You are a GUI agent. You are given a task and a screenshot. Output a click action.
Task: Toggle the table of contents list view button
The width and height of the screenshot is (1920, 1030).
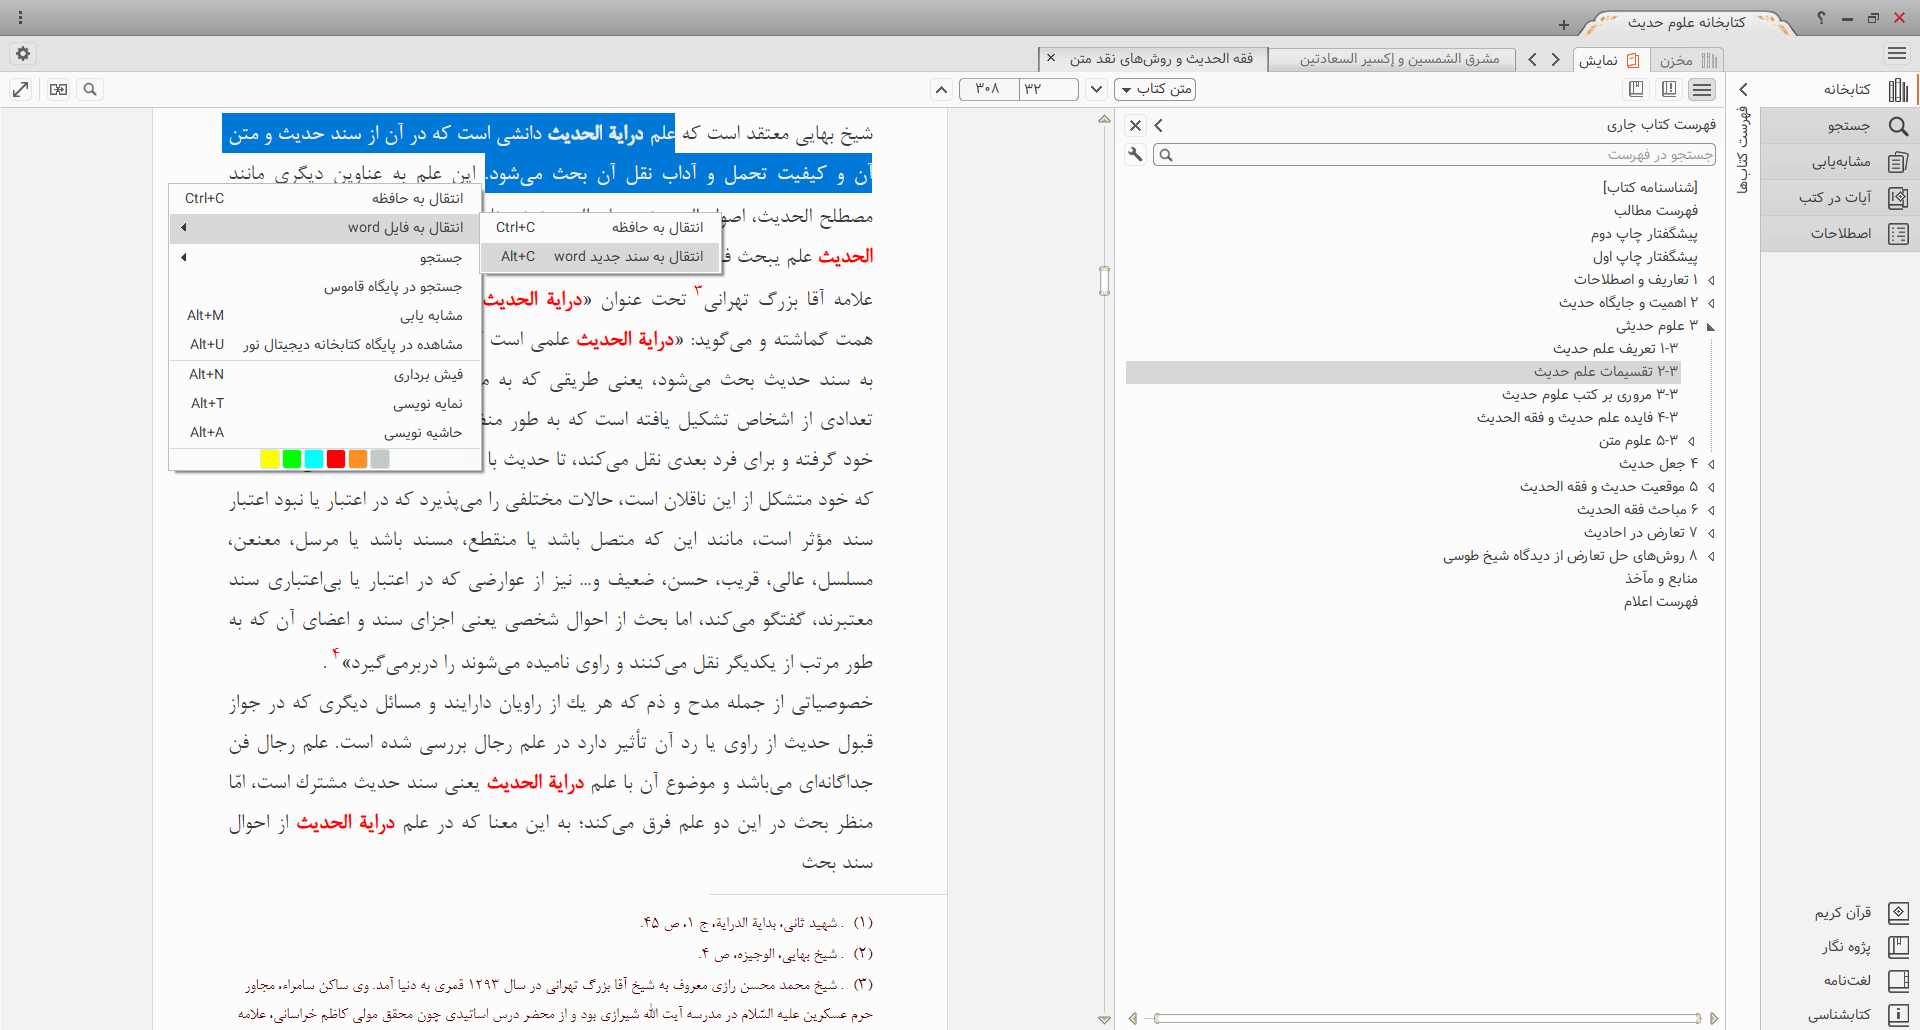(x=1702, y=90)
